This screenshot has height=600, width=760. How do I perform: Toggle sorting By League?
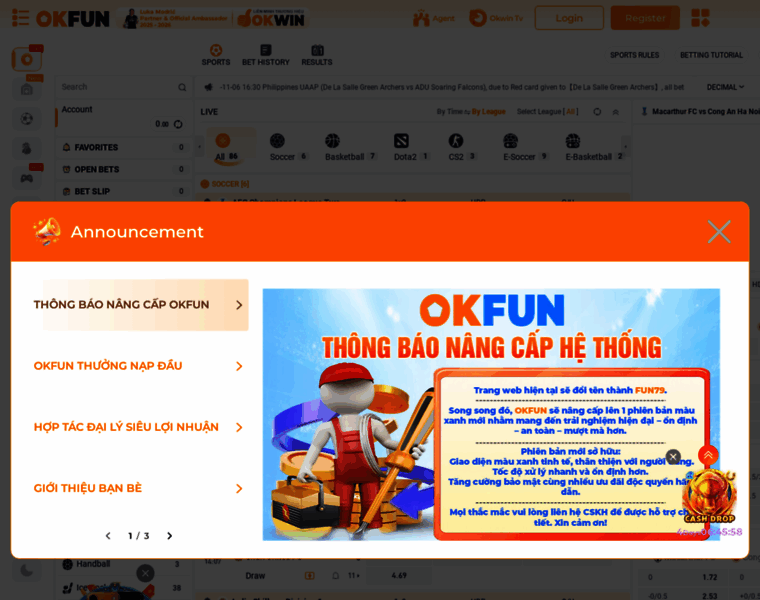[489, 112]
